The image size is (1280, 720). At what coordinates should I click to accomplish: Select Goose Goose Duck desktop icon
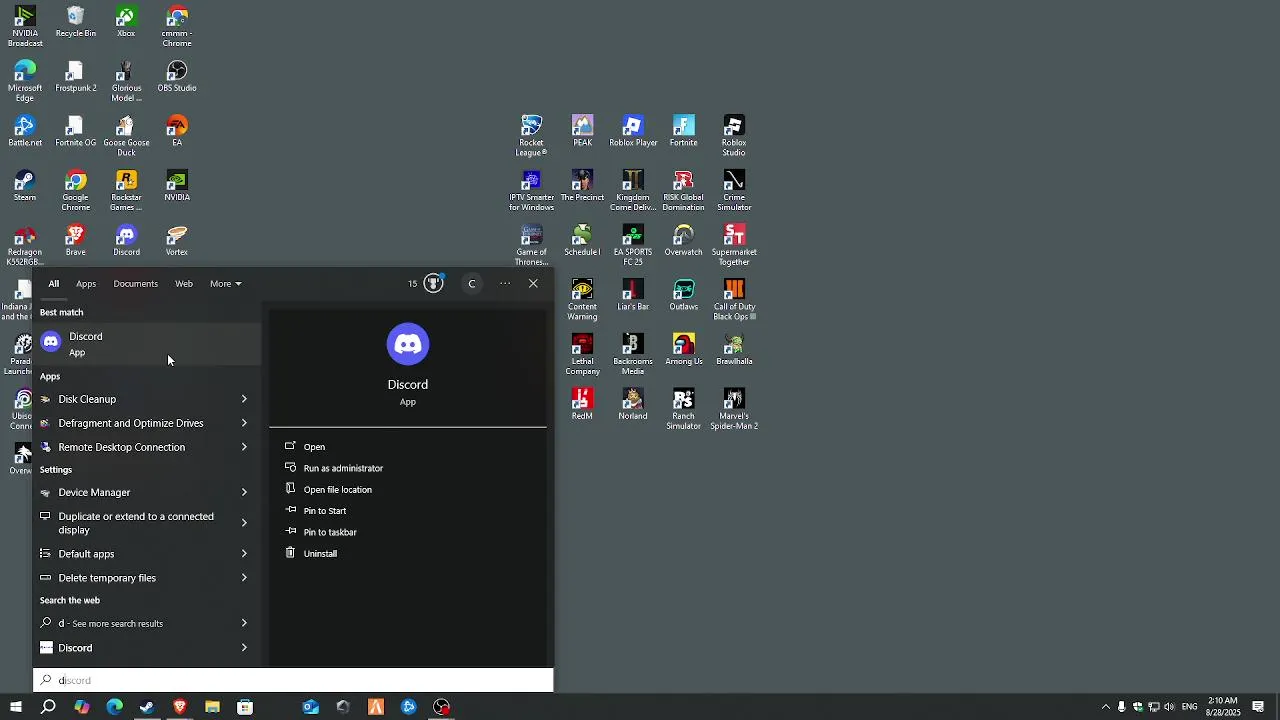[126, 136]
